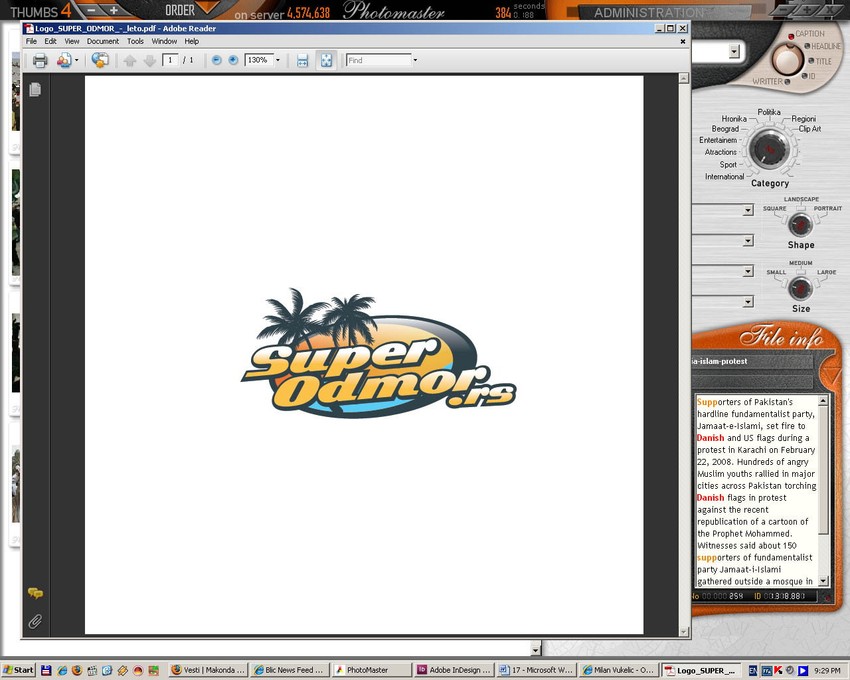The width and height of the screenshot is (850, 680).
Task: Open the Comments panel speech bubble icon
Action: click(35, 594)
